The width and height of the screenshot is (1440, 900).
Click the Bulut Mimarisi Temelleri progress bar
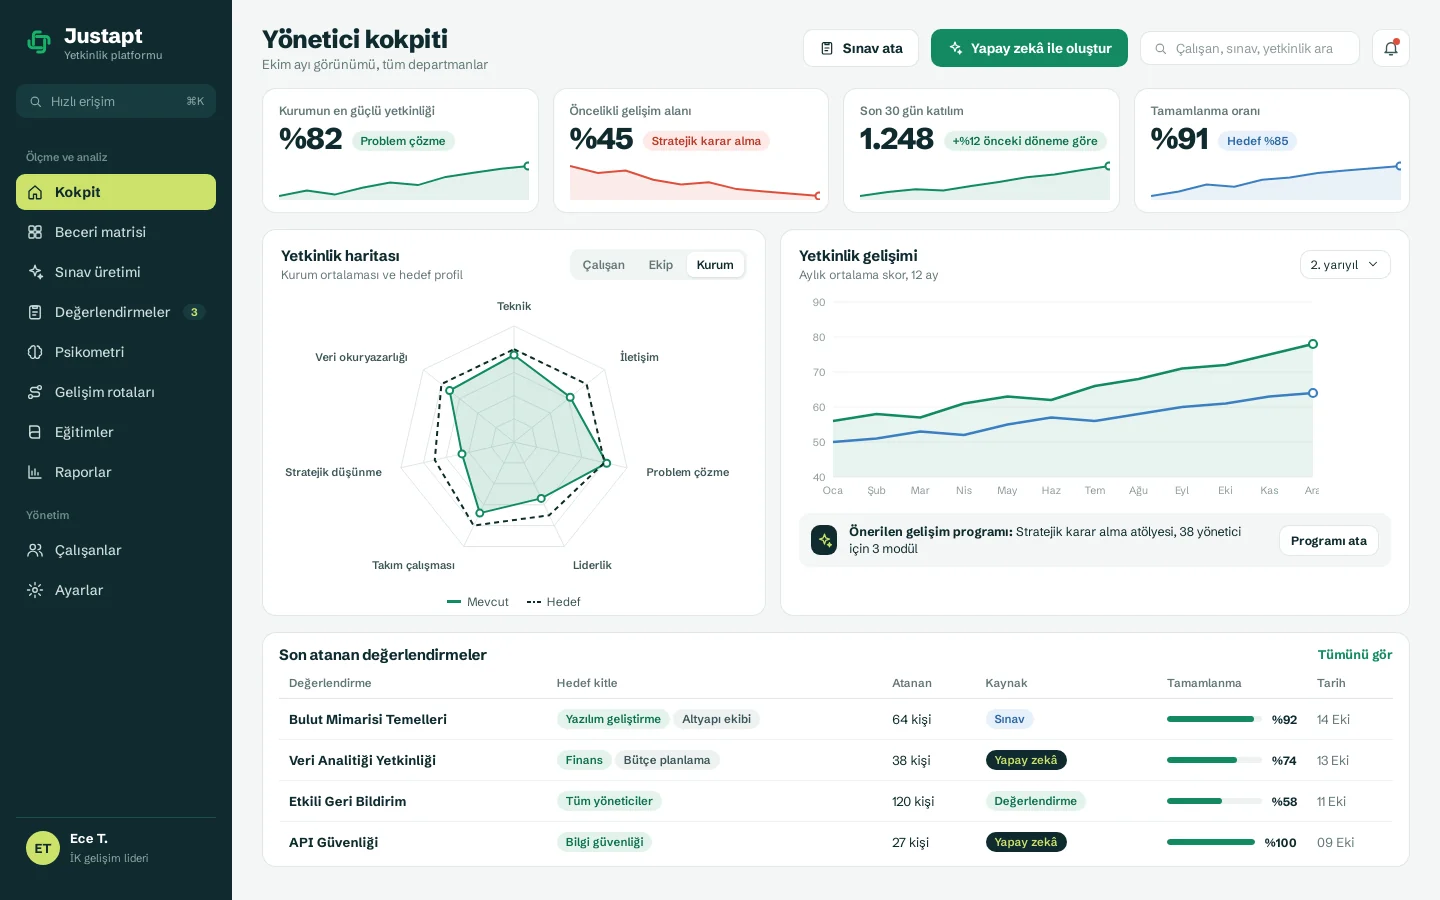(x=1214, y=719)
